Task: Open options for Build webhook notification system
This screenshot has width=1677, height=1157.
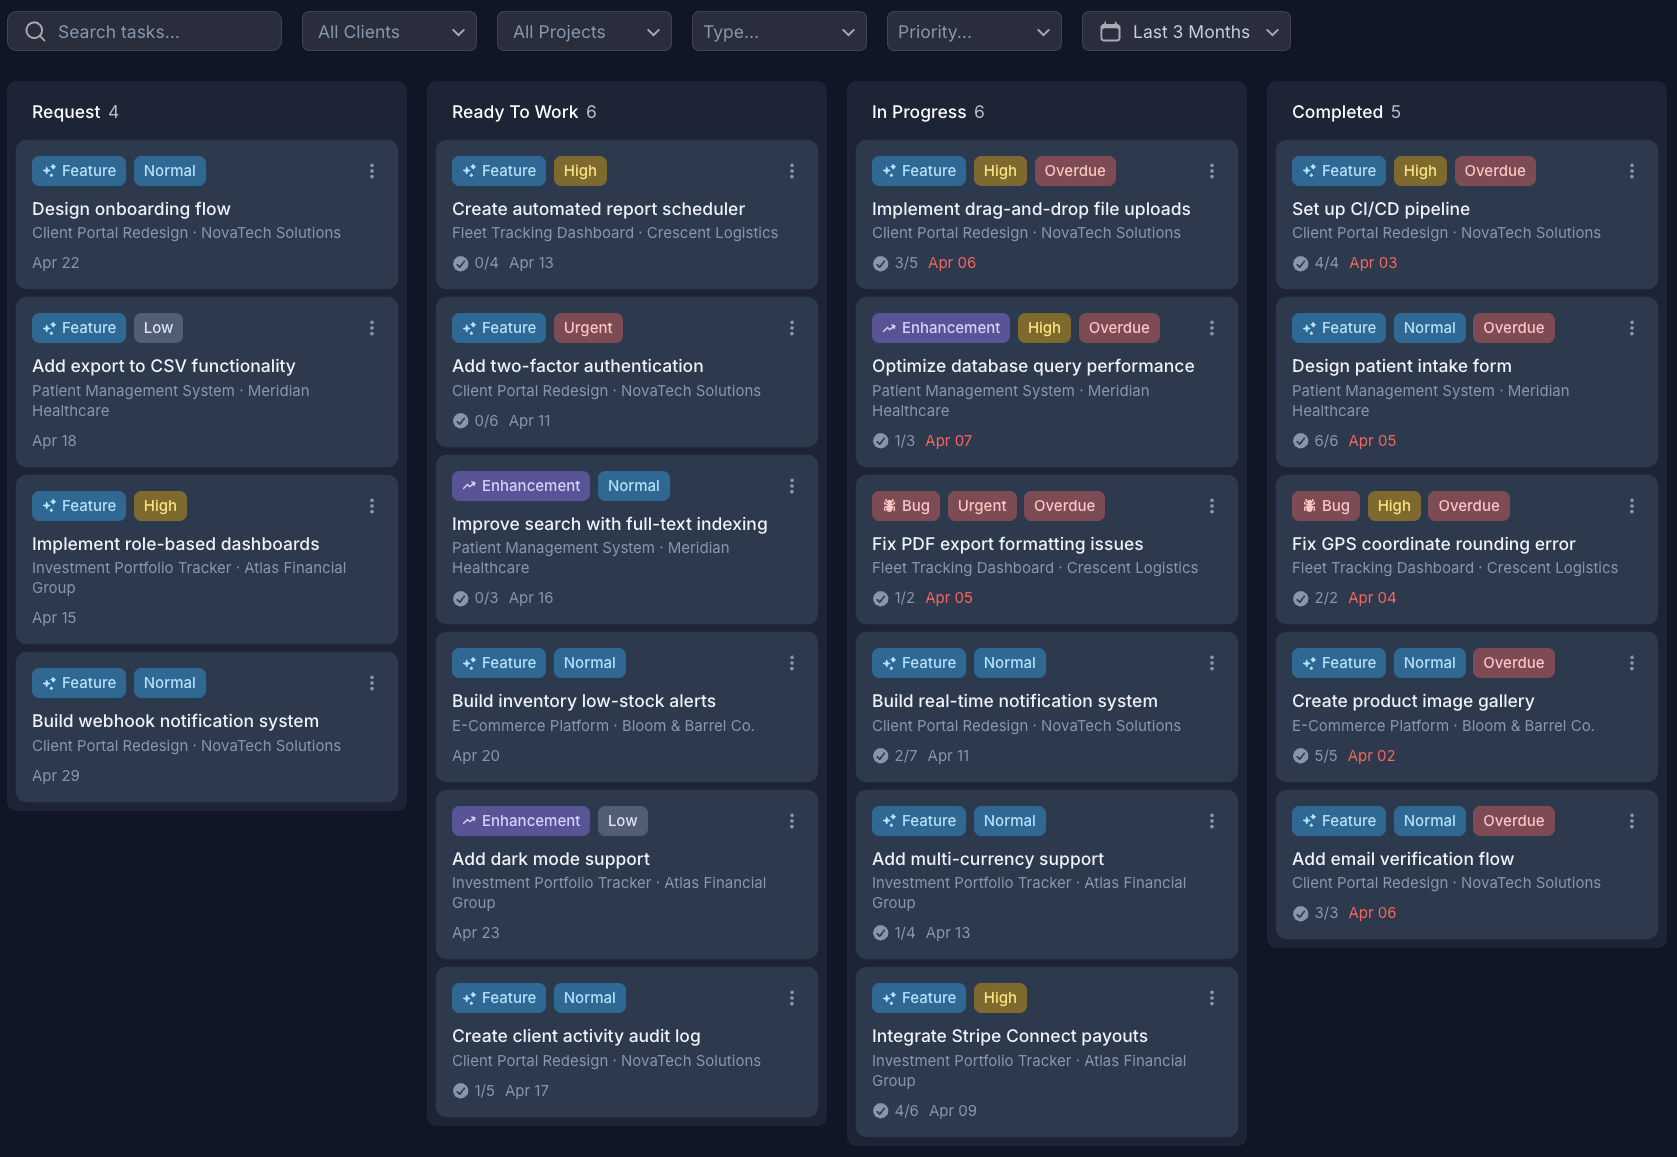Action: pos(372,683)
